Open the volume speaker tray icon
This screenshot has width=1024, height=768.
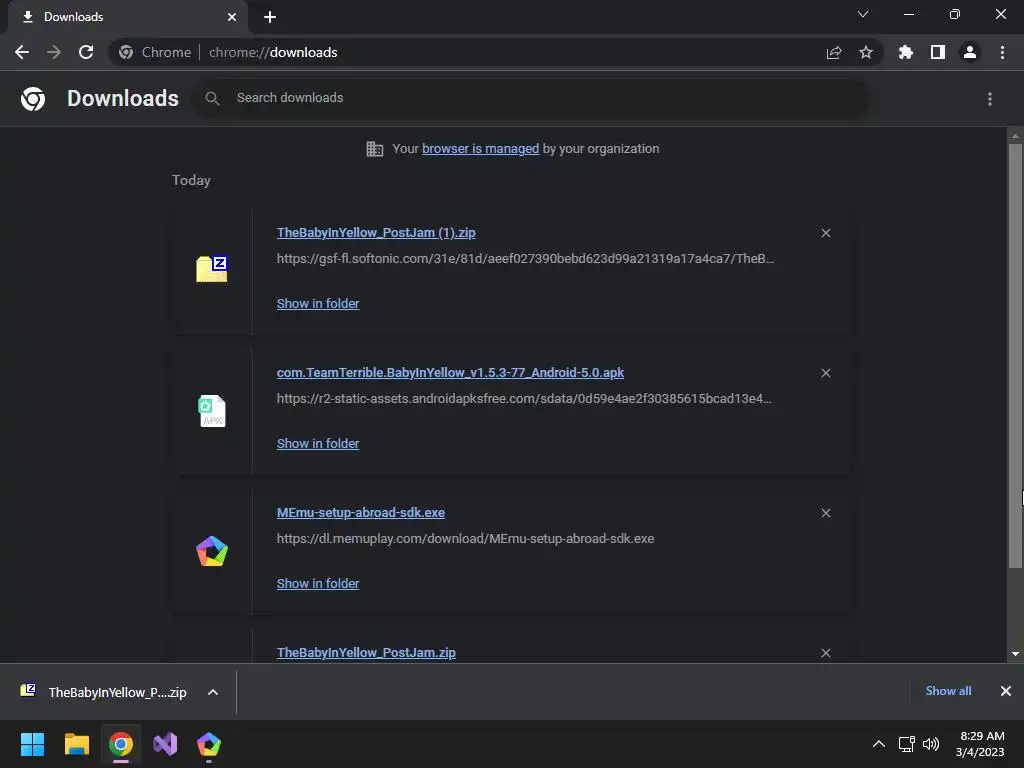pos(931,744)
